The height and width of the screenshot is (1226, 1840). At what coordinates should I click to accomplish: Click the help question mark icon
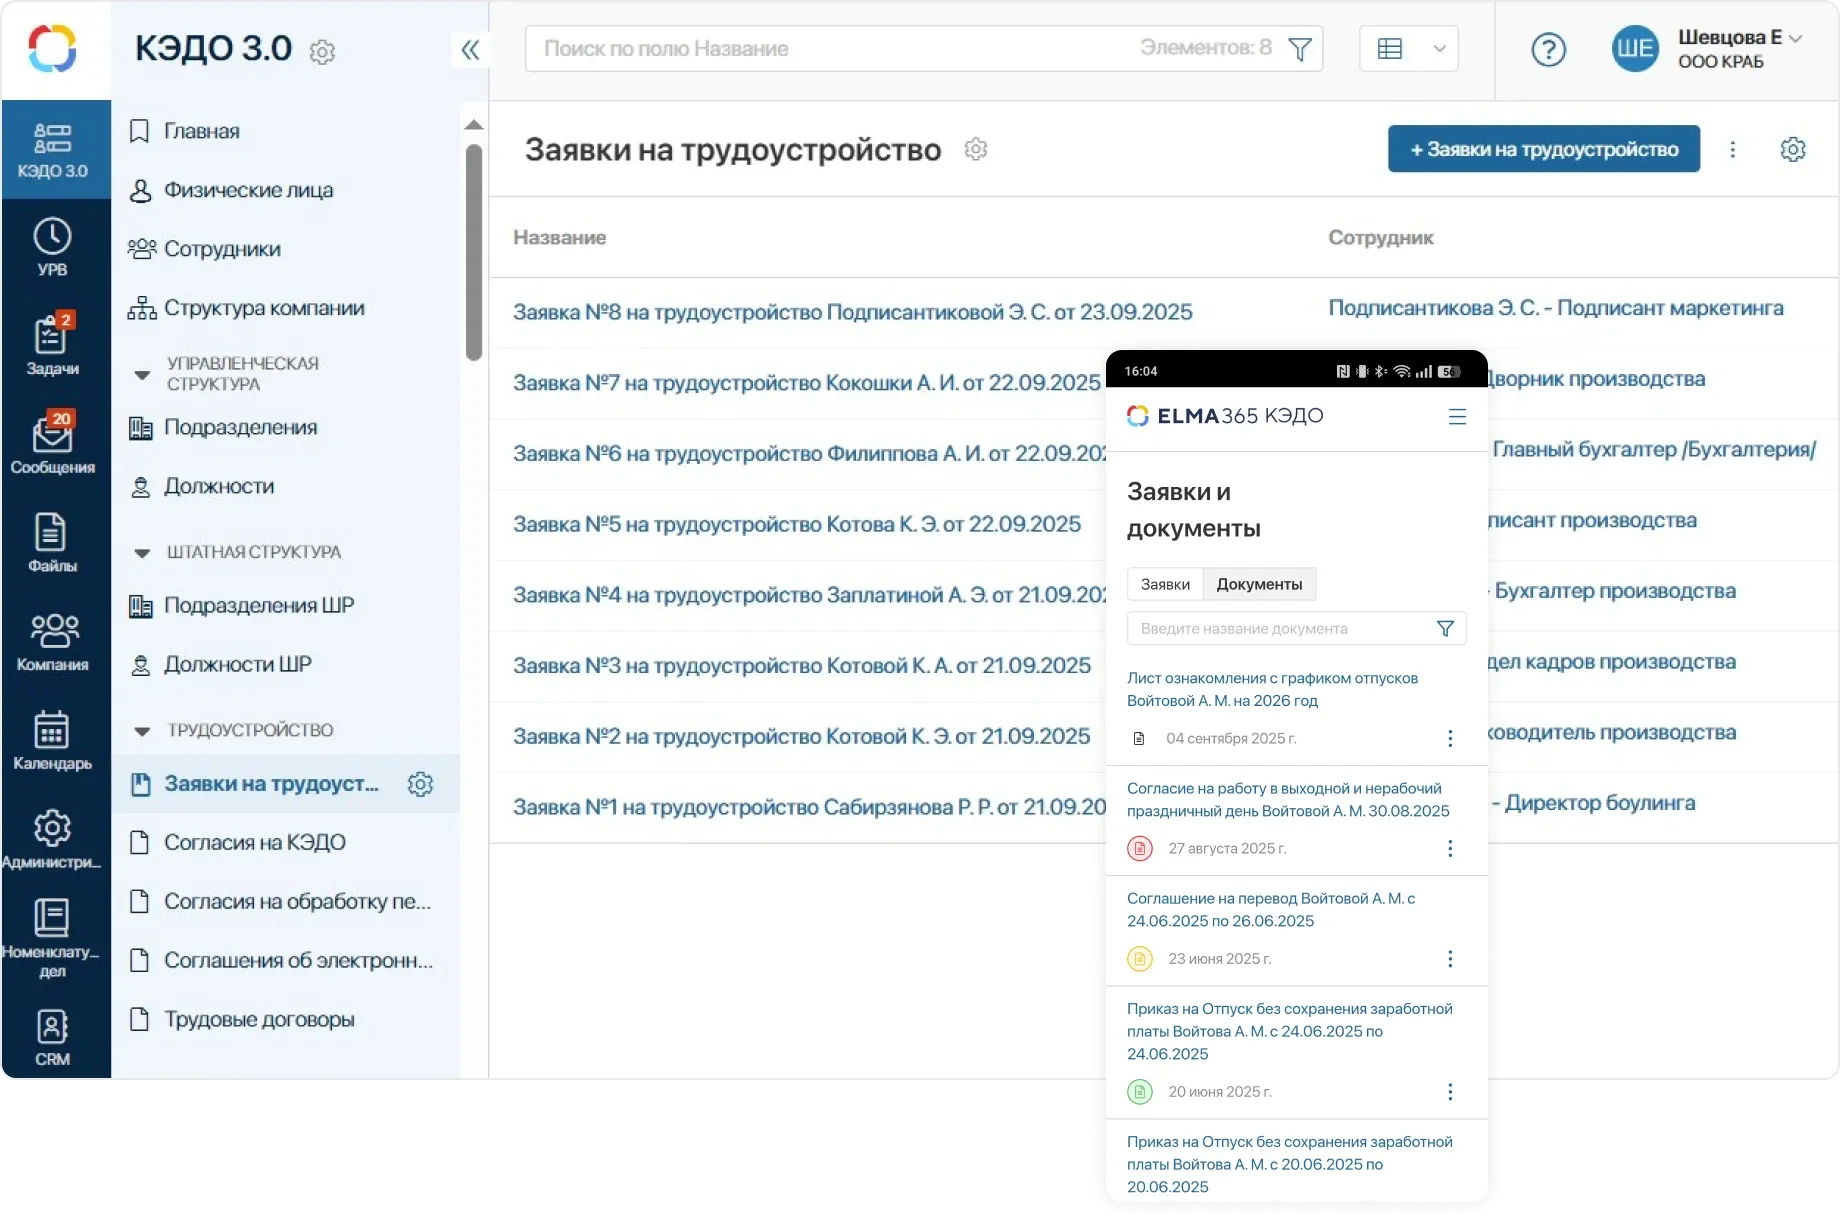pyautogui.click(x=1548, y=49)
